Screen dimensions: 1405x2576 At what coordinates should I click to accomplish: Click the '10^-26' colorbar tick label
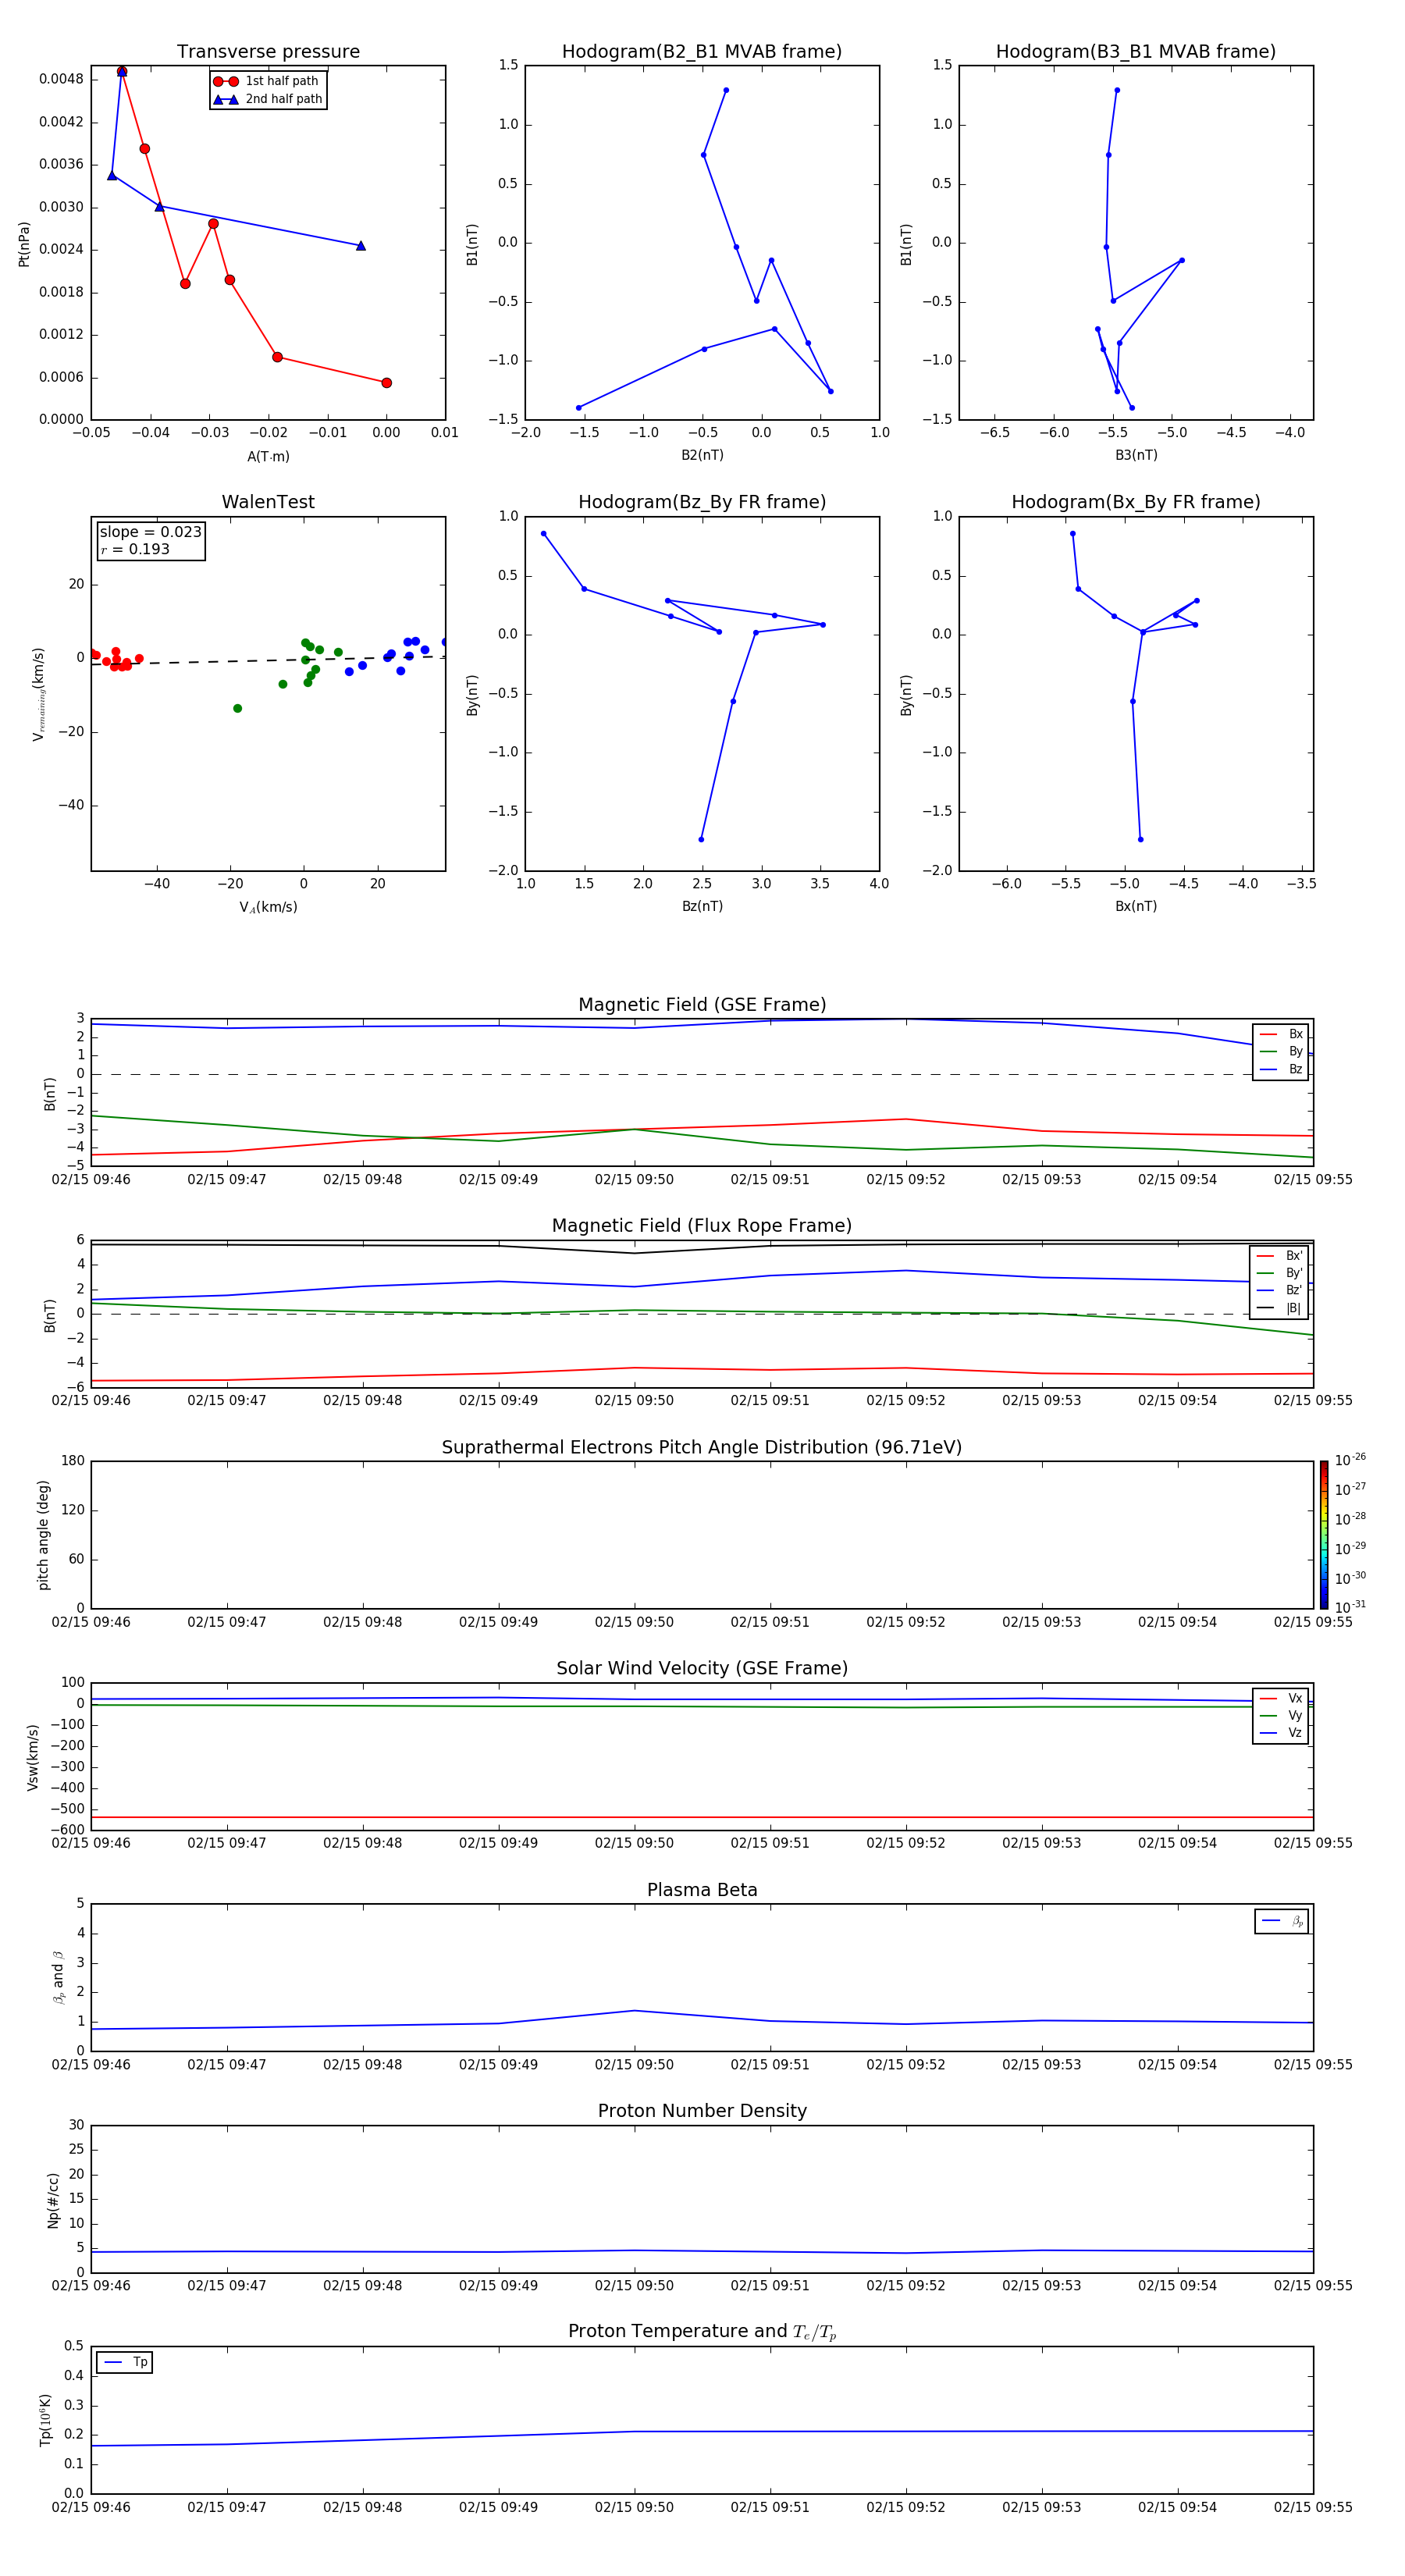point(1350,1460)
